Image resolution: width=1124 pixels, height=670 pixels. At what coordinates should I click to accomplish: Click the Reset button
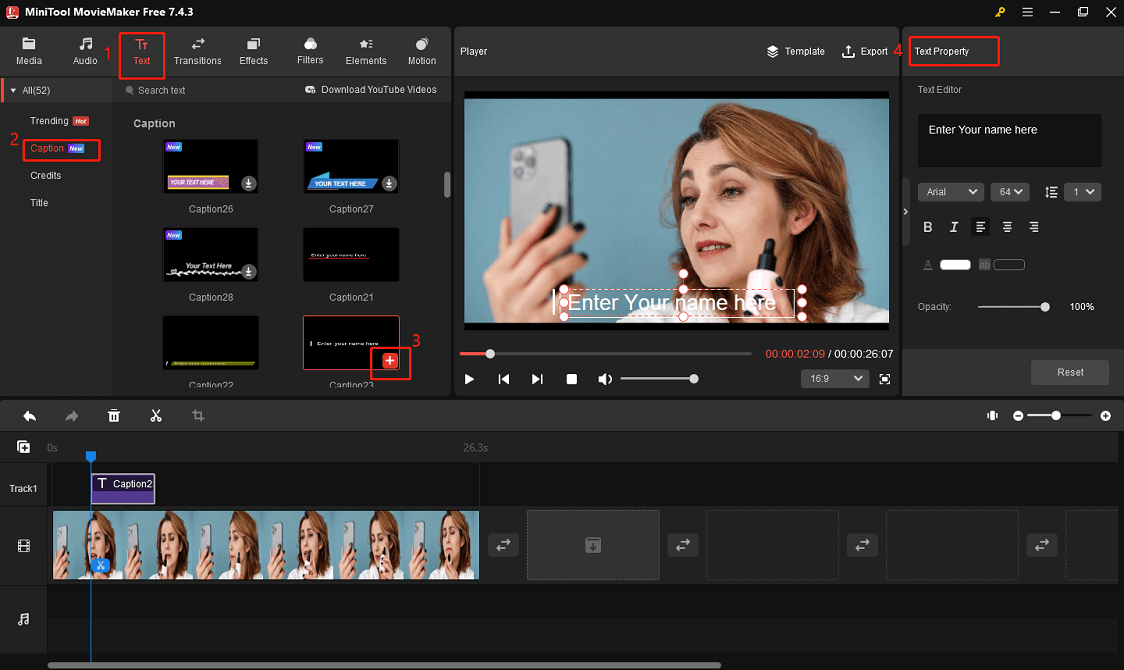tap(1070, 372)
